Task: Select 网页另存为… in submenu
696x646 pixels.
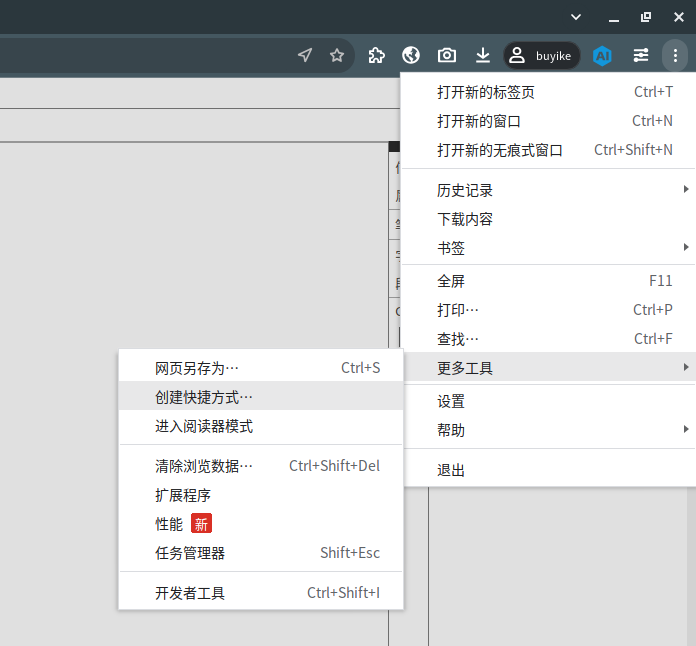Action: [261, 368]
